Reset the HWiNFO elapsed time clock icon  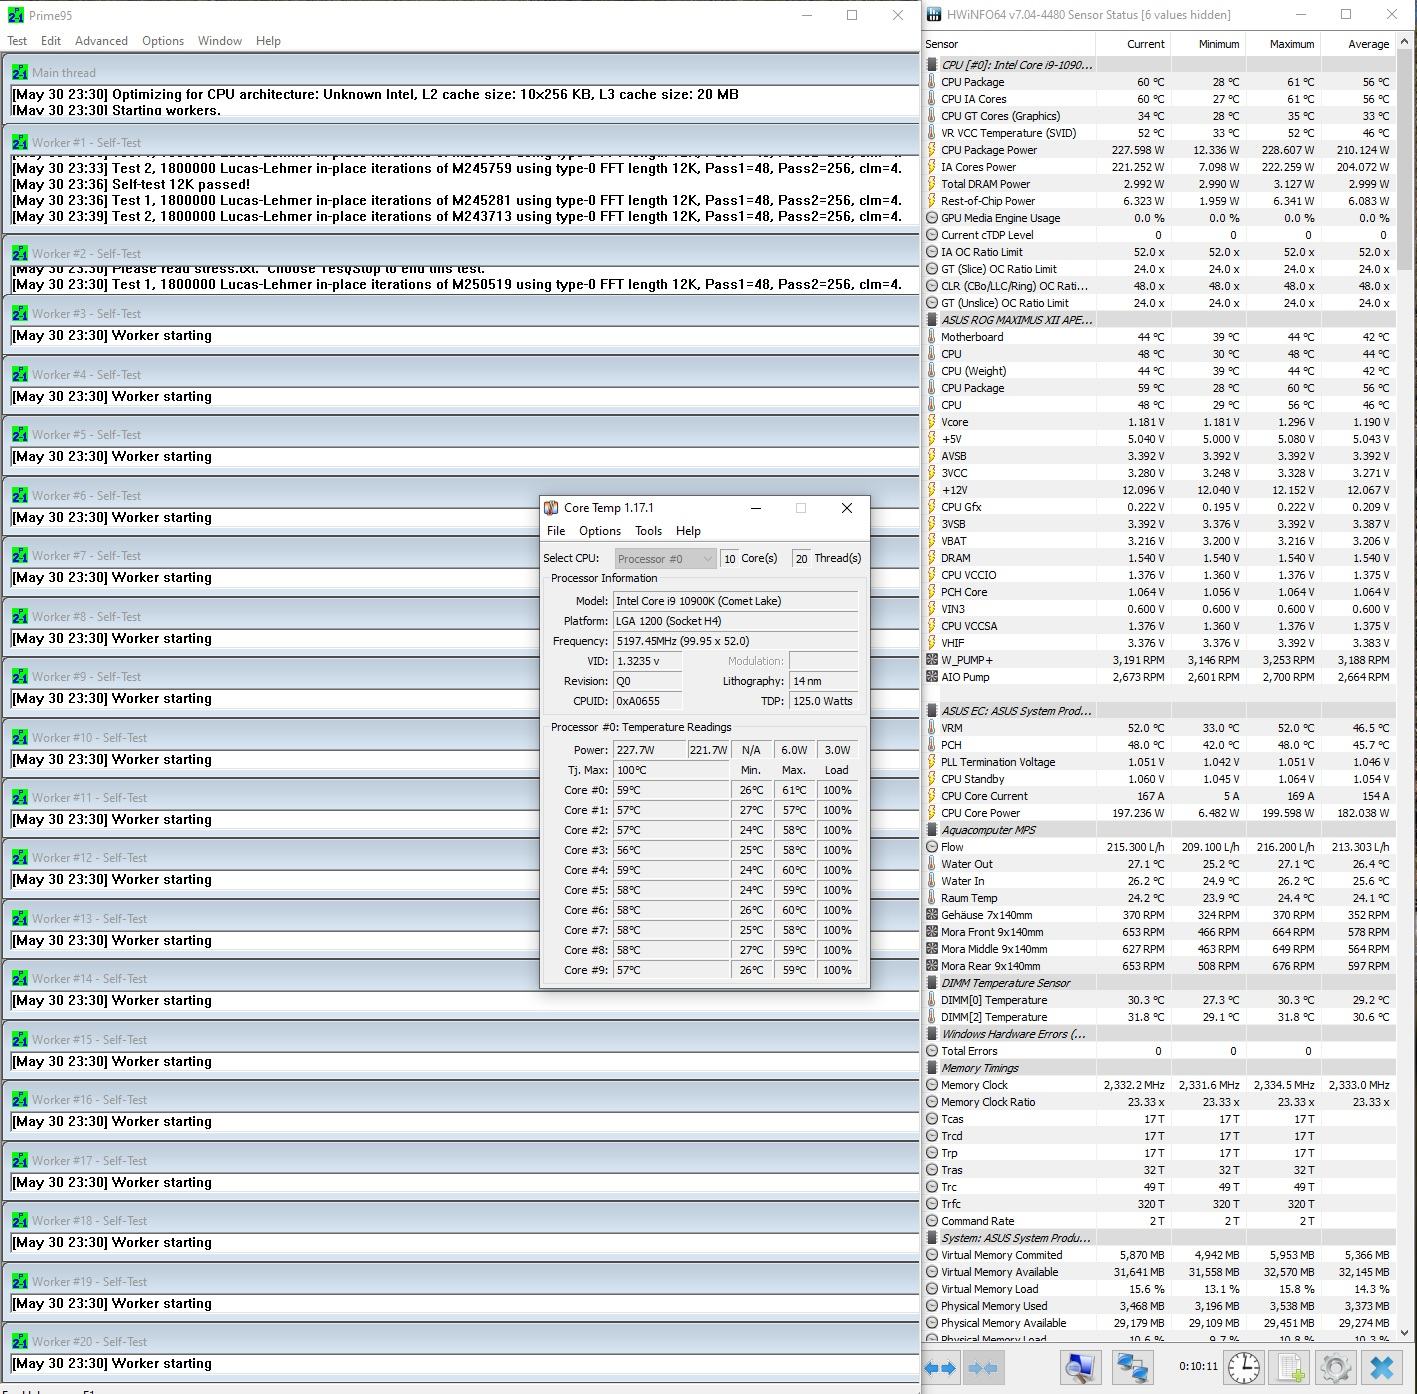1243,1367
